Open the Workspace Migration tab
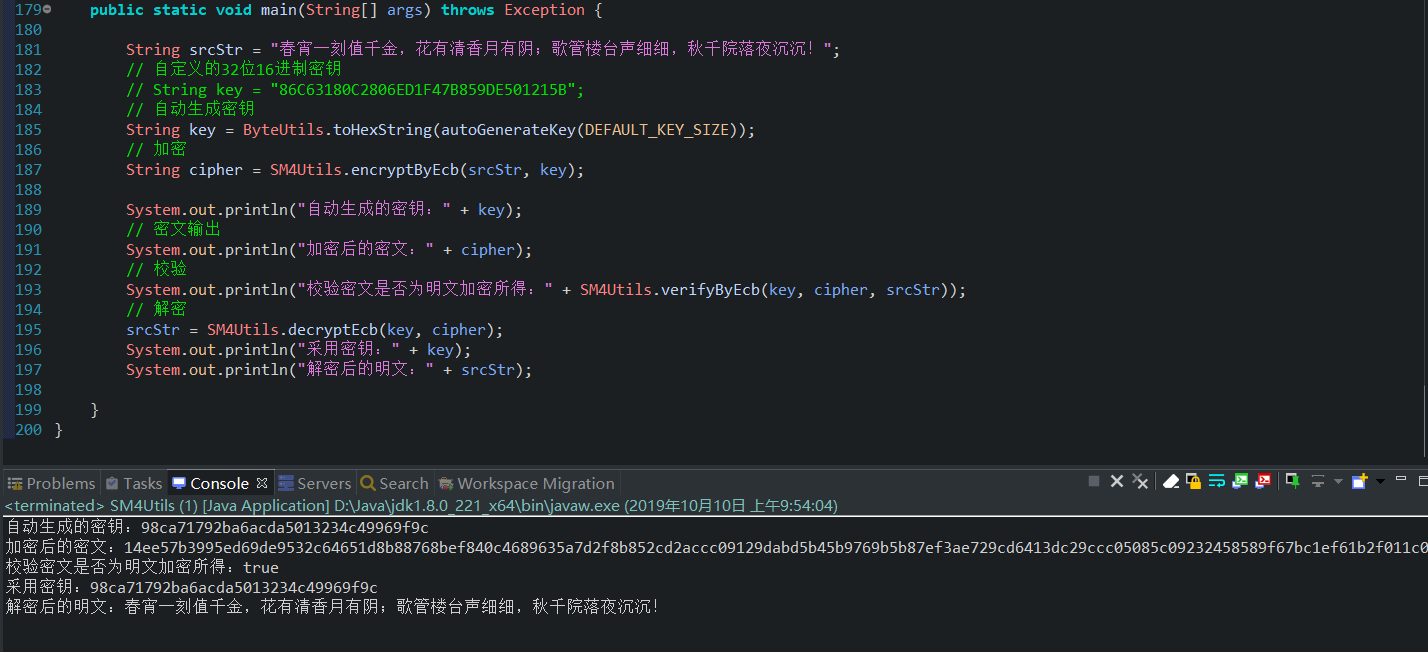 pos(527,483)
